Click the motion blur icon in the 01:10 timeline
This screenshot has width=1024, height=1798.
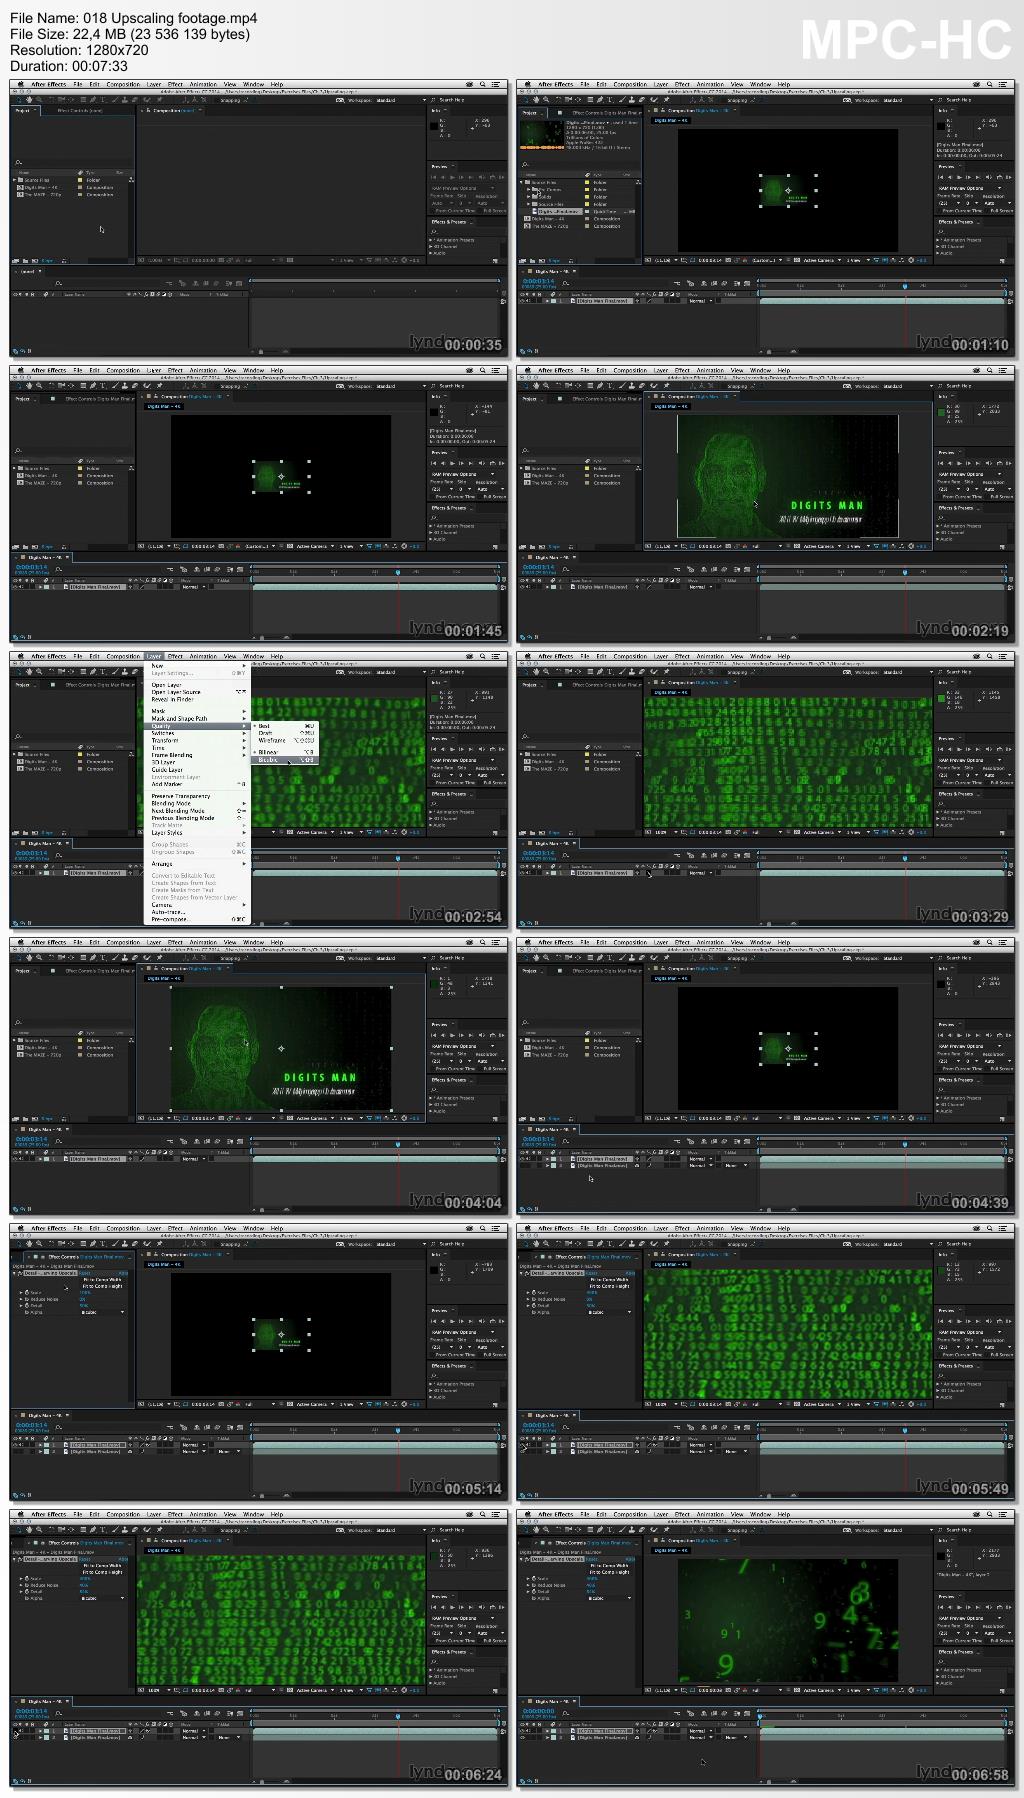pos(725,281)
